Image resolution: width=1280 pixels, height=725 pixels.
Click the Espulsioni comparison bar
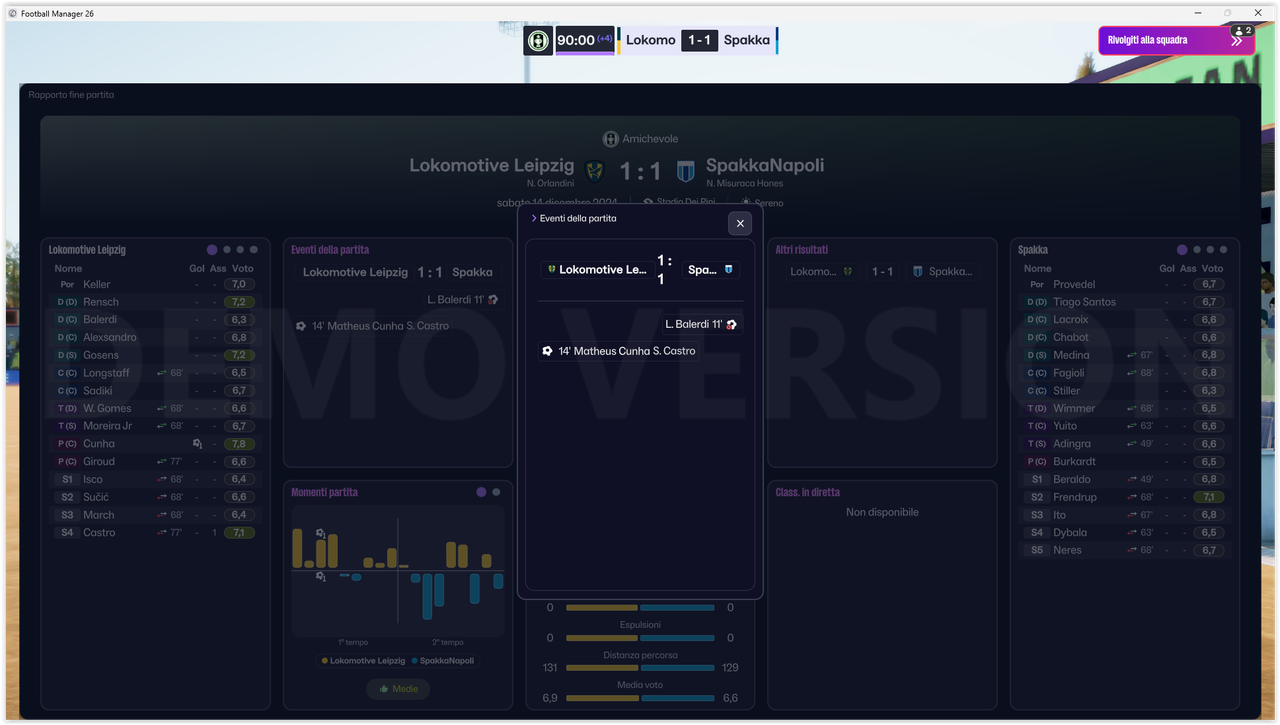pyautogui.click(x=640, y=638)
